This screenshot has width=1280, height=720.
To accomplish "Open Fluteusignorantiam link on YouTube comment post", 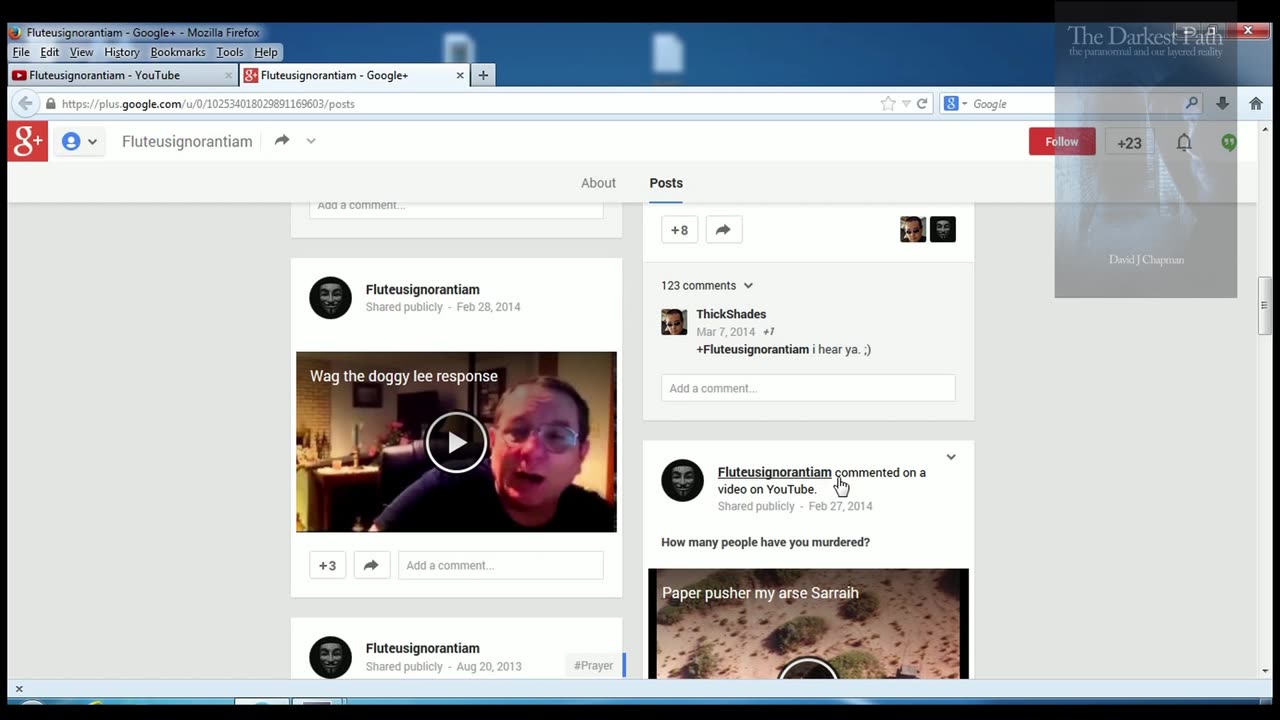I will click(774, 472).
